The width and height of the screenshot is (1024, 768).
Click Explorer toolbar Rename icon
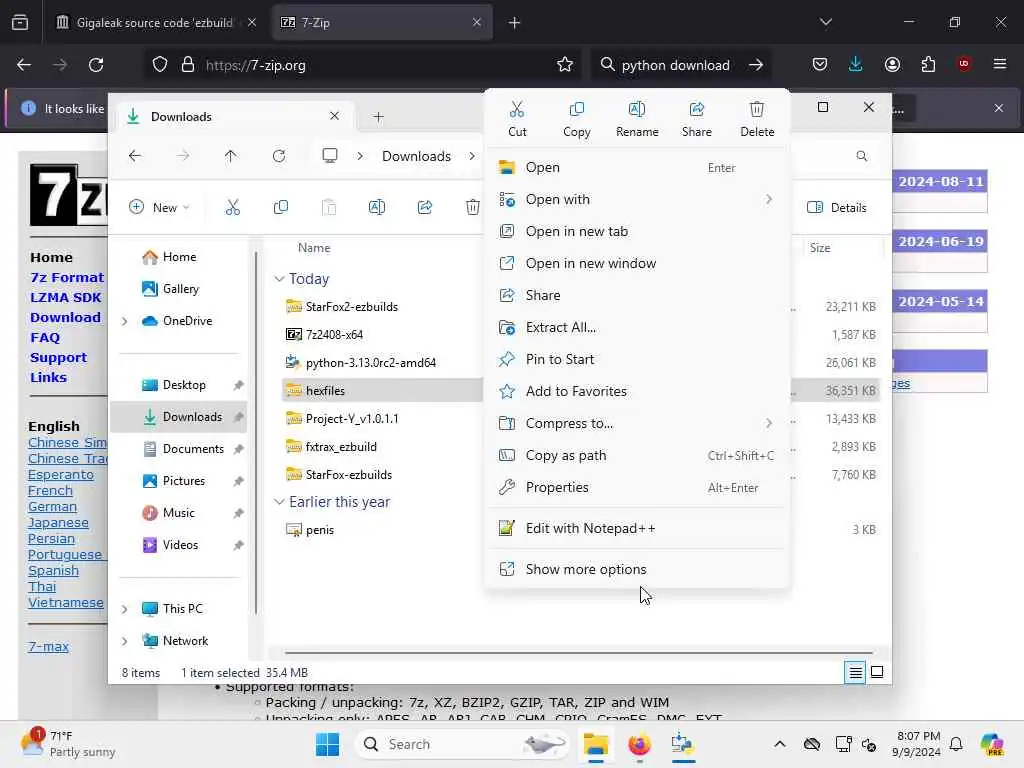(x=377, y=208)
